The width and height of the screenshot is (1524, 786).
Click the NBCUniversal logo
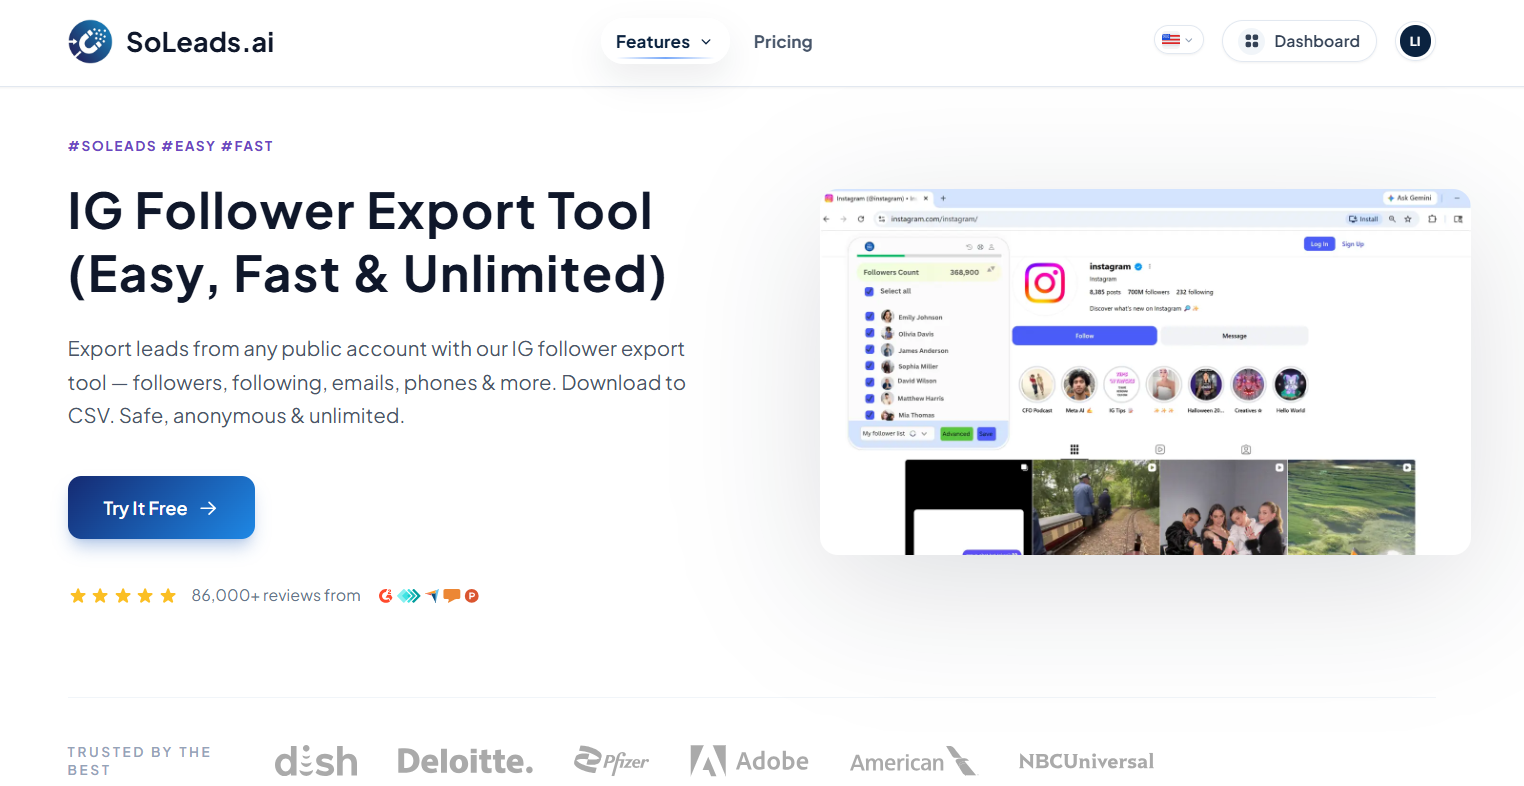[x=1086, y=761]
